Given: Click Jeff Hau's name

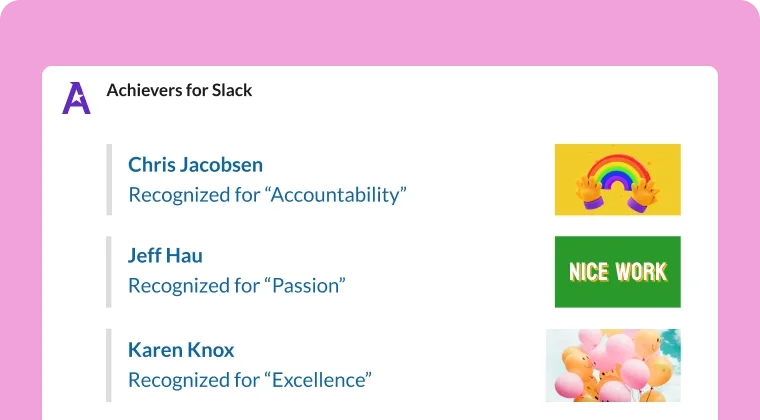Looking at the screenshot, I should [x=165, y=255].
